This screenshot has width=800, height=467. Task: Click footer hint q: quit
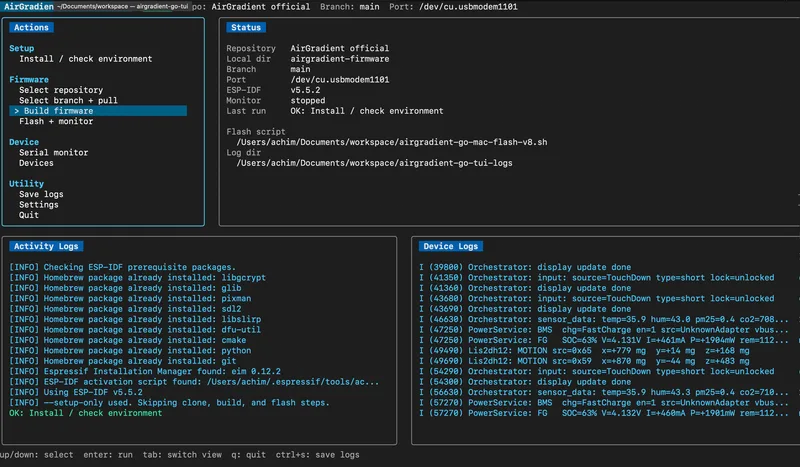(248, 455)
